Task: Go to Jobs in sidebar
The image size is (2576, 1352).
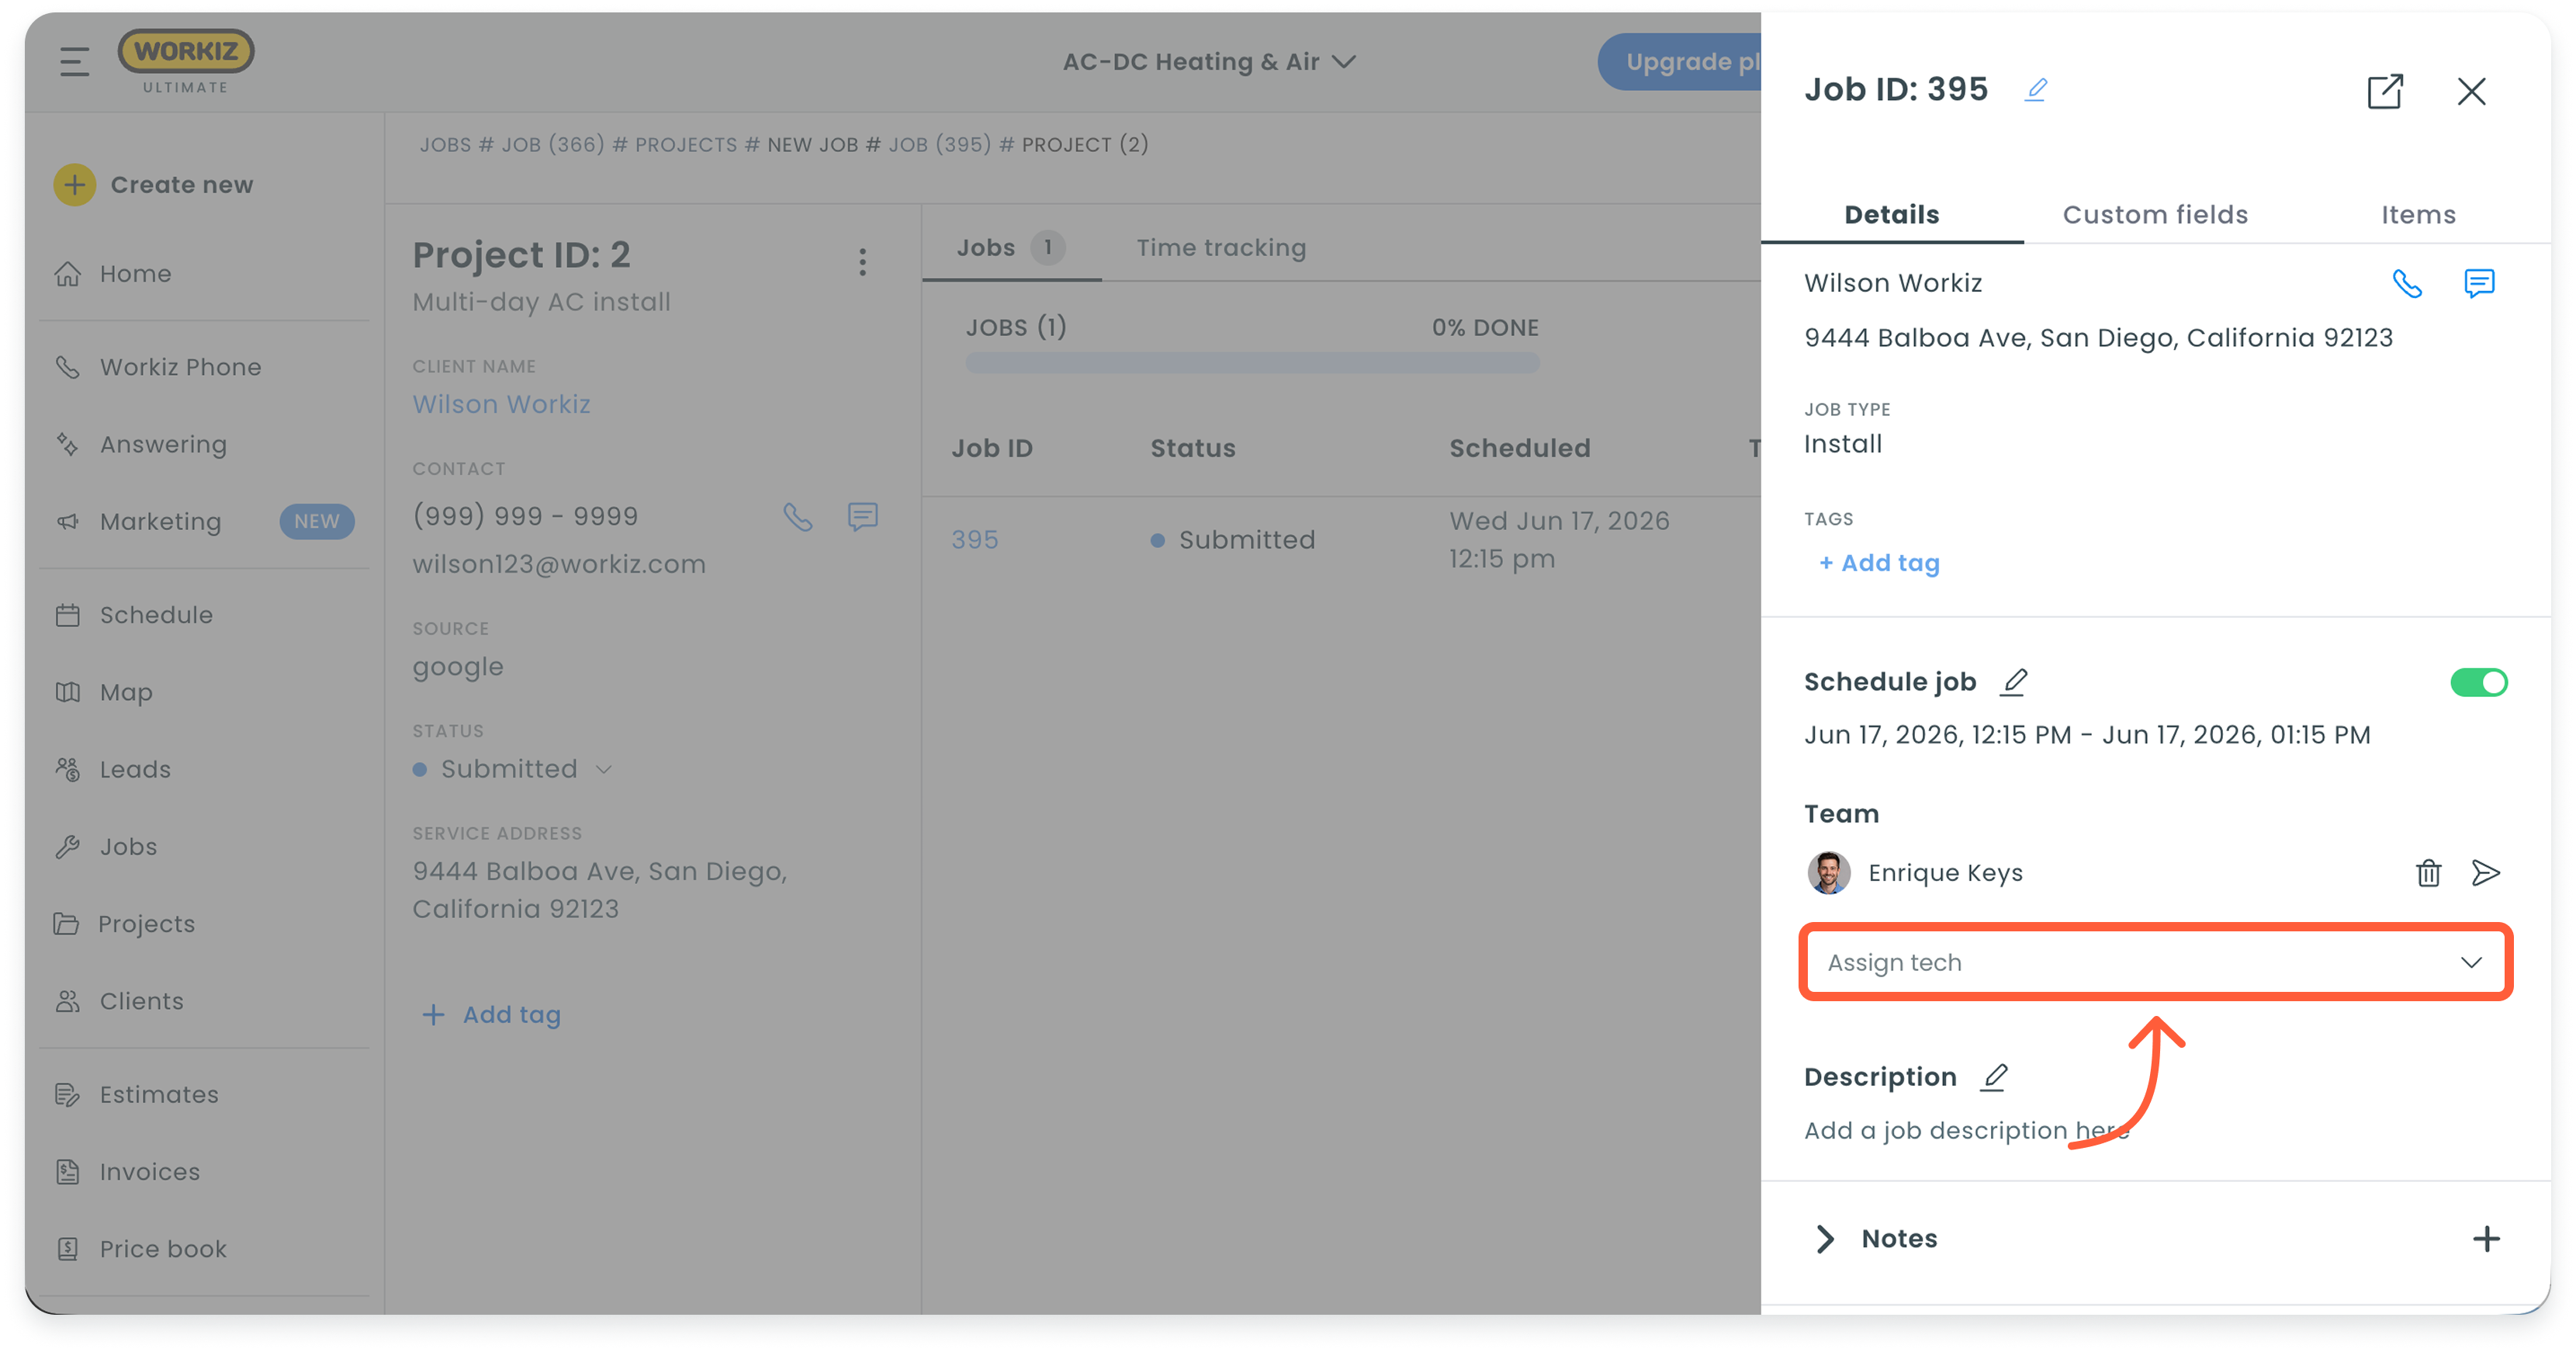Action: 128,846
